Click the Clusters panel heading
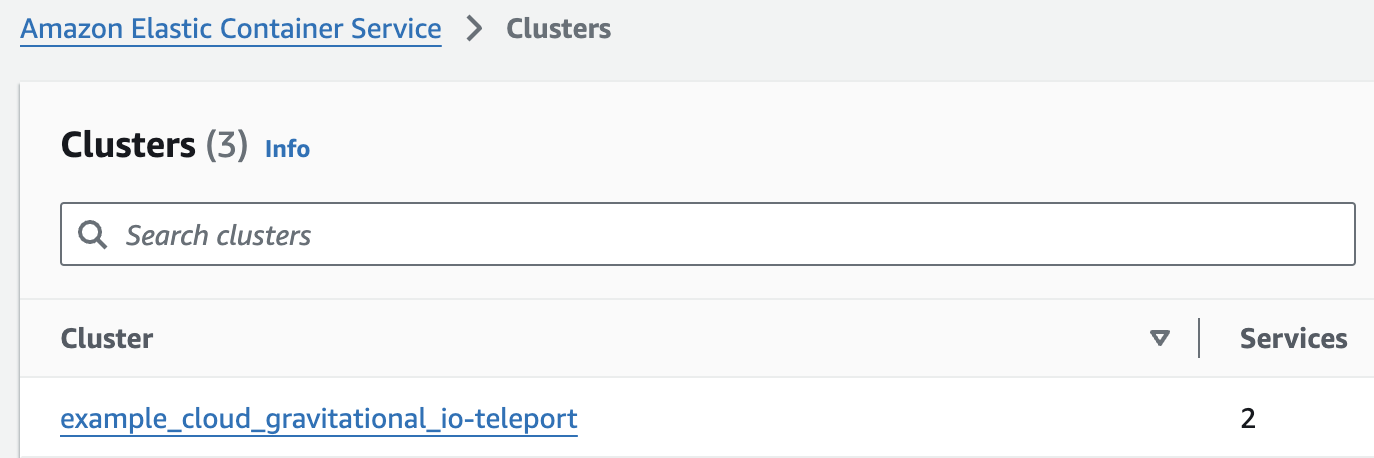 [128, 146]
